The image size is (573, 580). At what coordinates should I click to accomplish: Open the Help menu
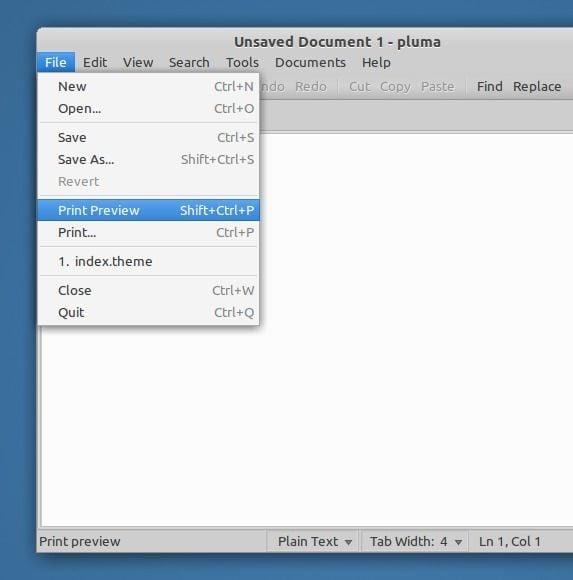pos(376,63)
